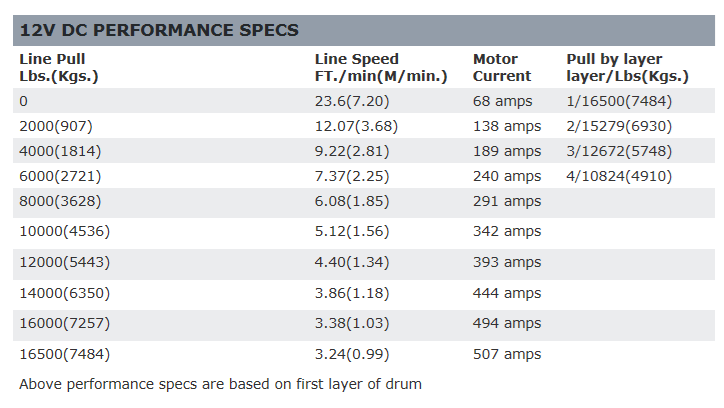Select the 2000(907) line pull cell
The width and height of the screenshot is (724, 408).
[56, 126]
